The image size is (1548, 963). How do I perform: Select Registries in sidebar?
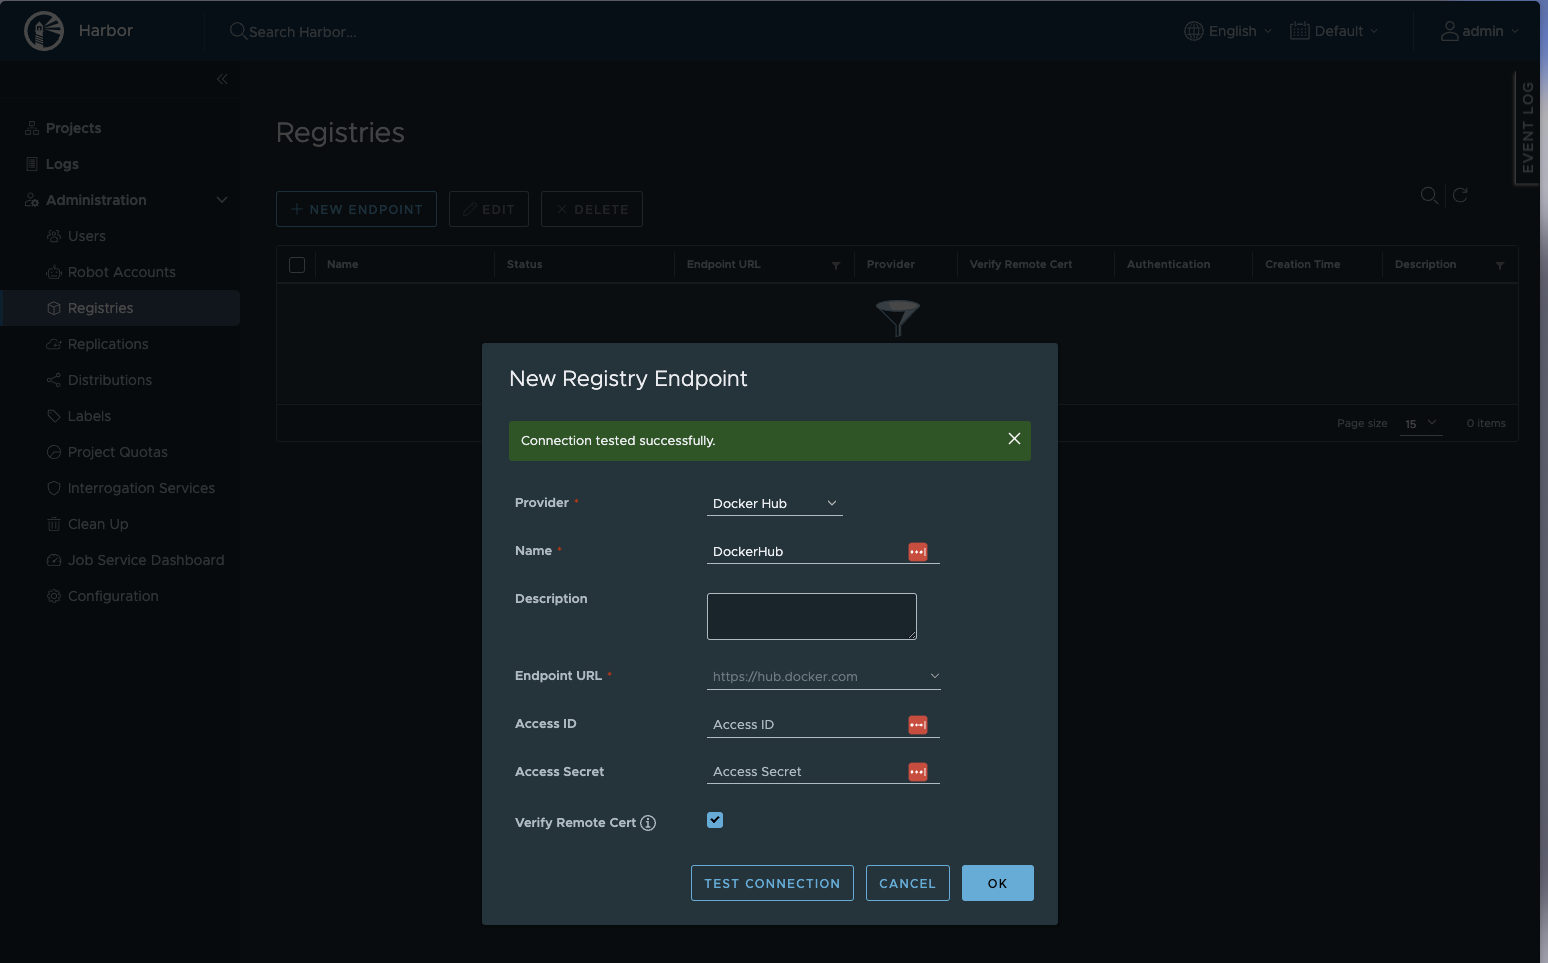pyautogui.click(x=120, y=308)
